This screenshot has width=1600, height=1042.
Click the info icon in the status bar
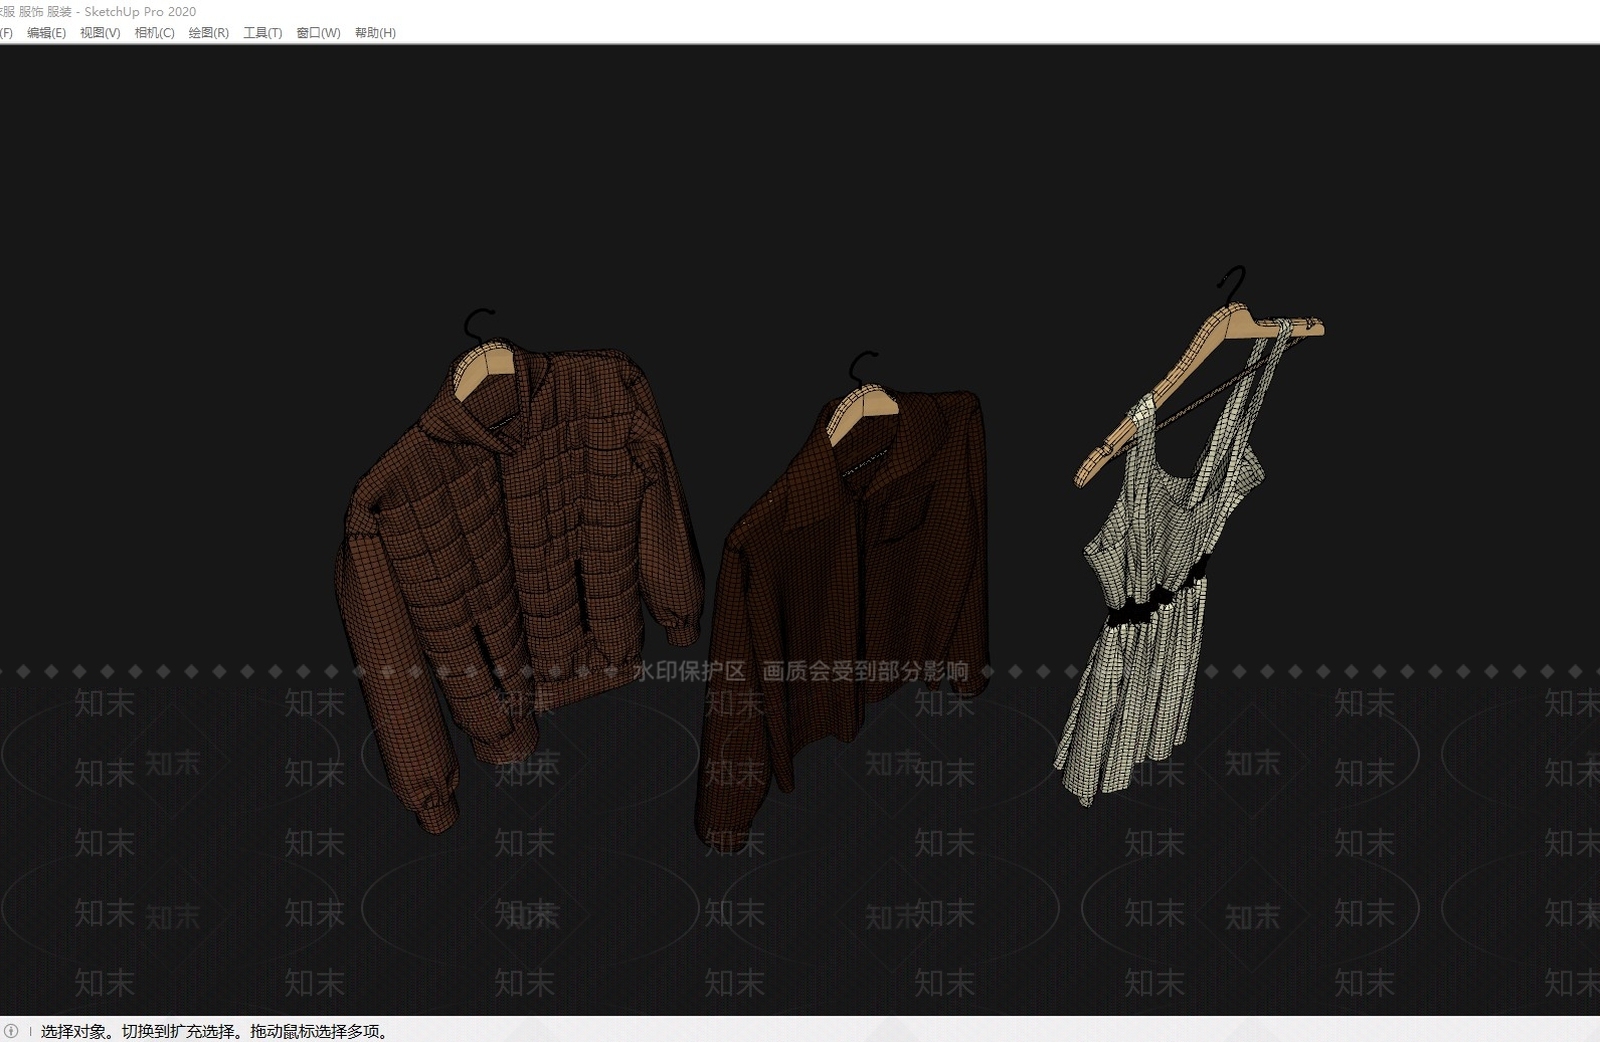(x=11, y=1031)
